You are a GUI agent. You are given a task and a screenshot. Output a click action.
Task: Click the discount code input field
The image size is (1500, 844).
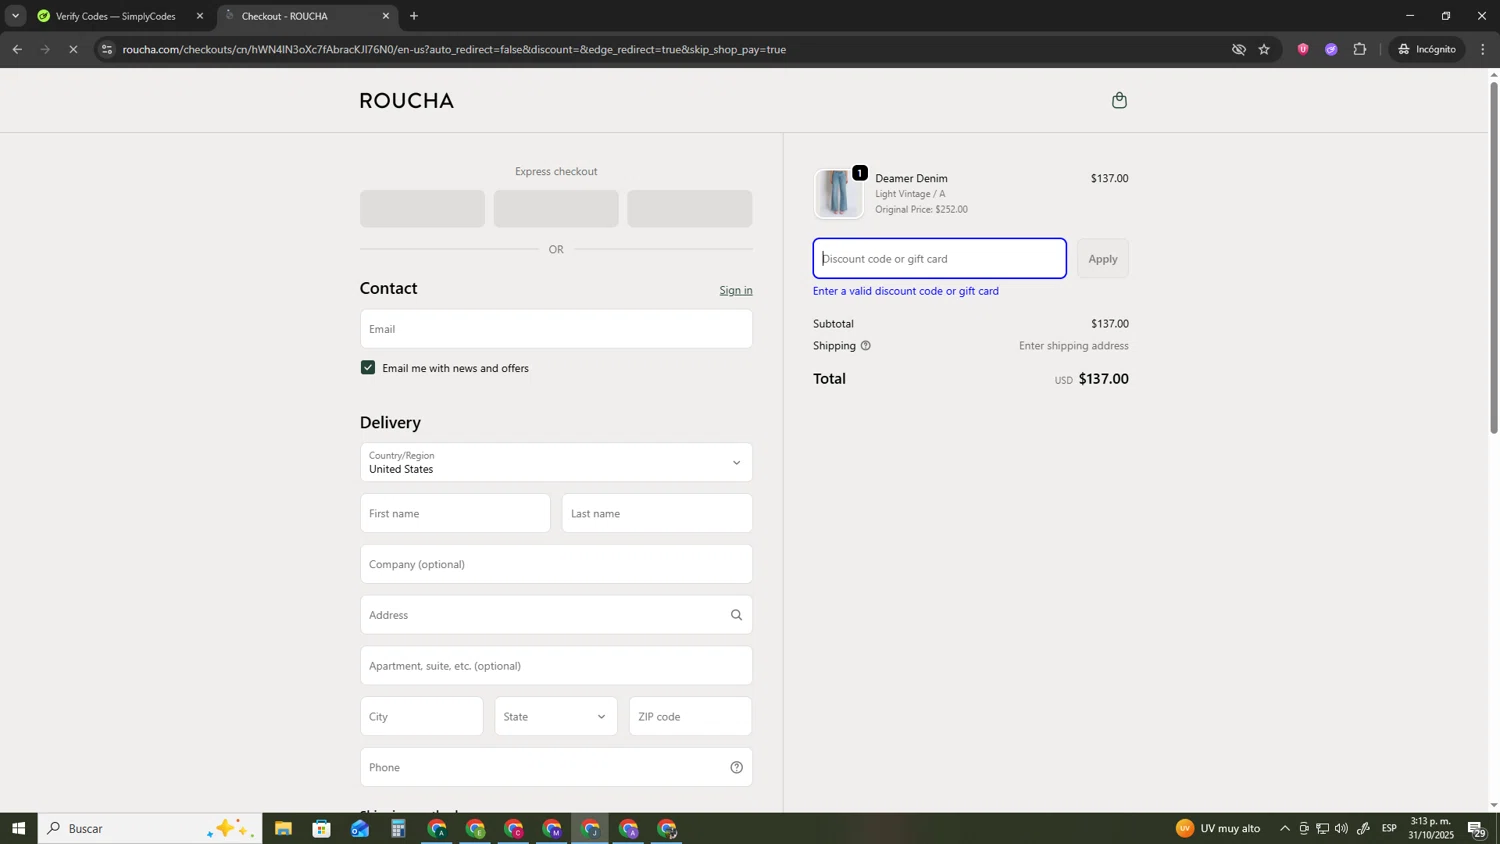point(939,259)
